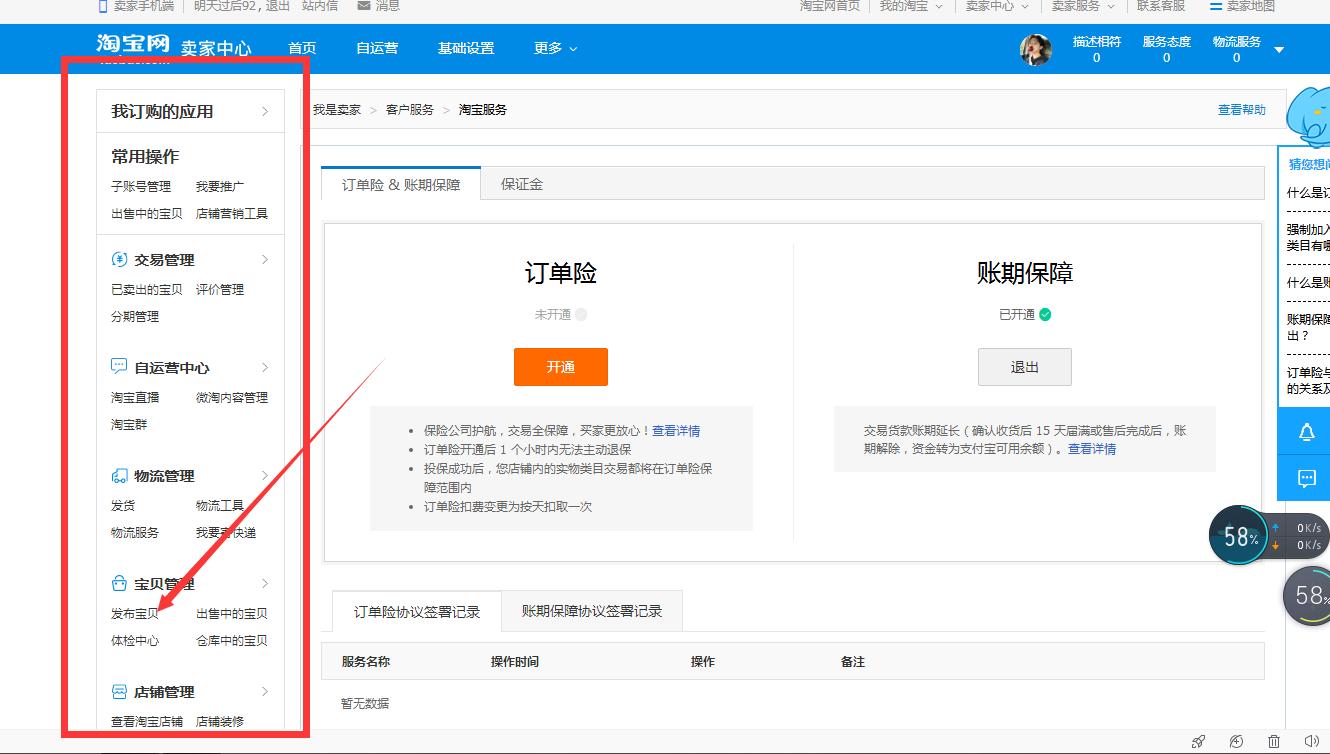Switch to the 保证金 tab
The image size is (1330, 754).
pos(521,183)
